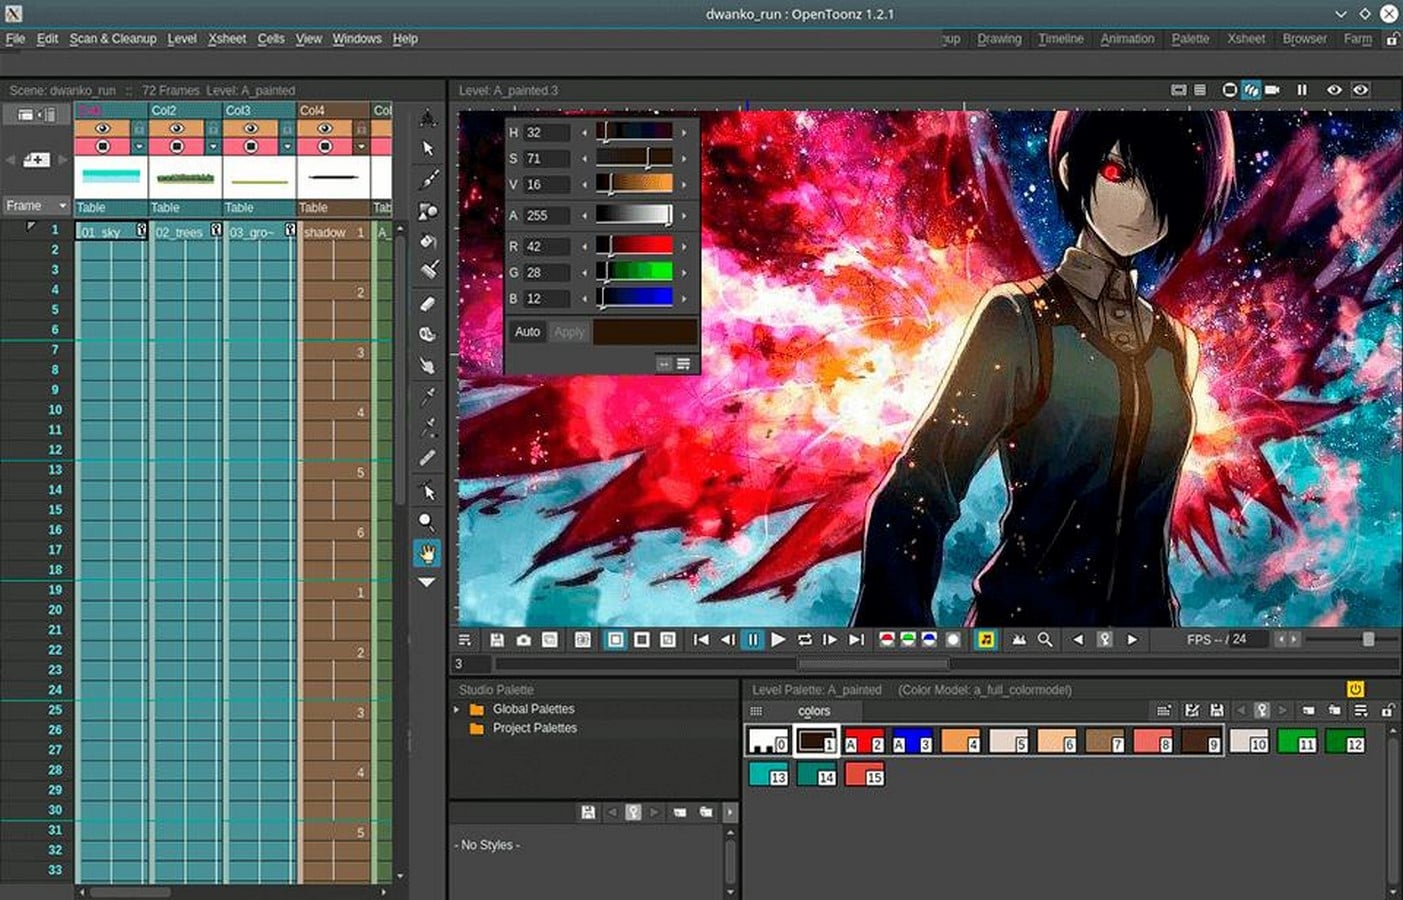Click the Hue value input field
The width and height of the screenshot is (1403, 900).
pos(546,132)
